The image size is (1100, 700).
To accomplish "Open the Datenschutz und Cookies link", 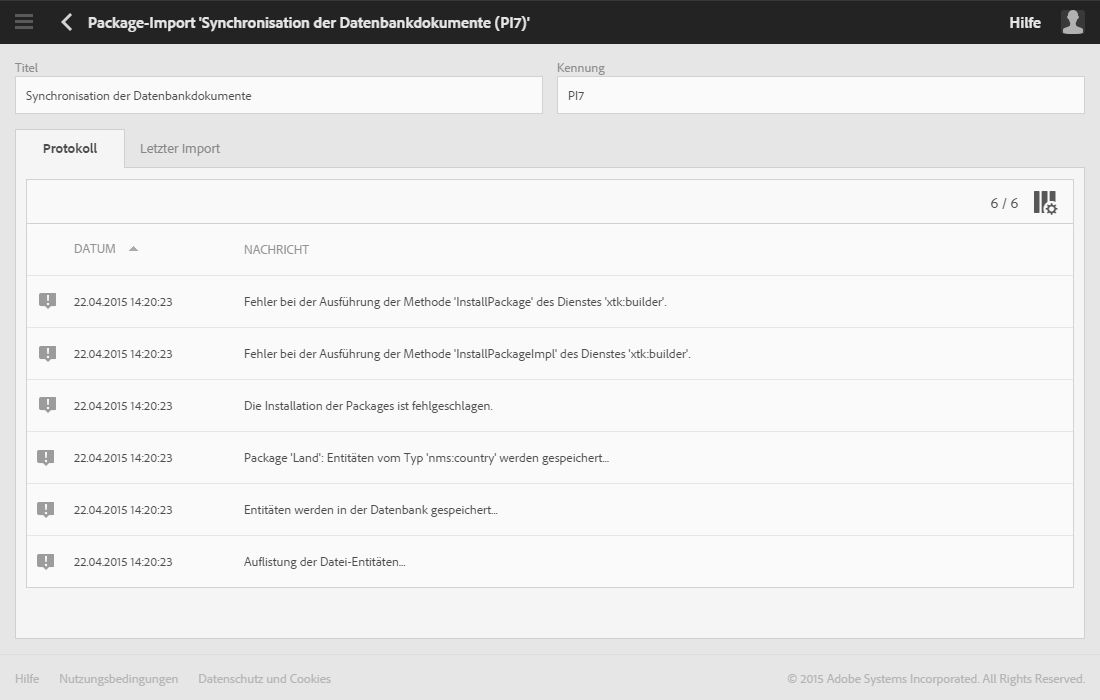I will coord(264,679).
